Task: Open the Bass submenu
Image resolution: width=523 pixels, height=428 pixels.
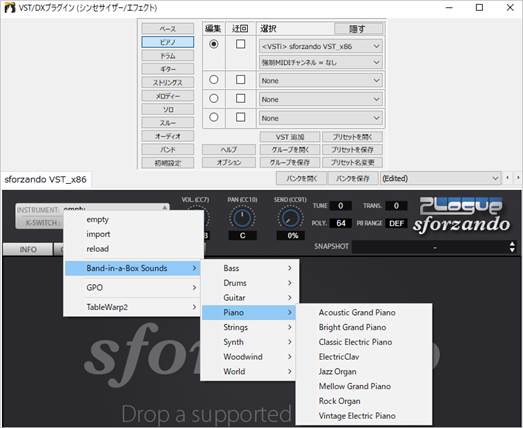Action: click(249, 268)
